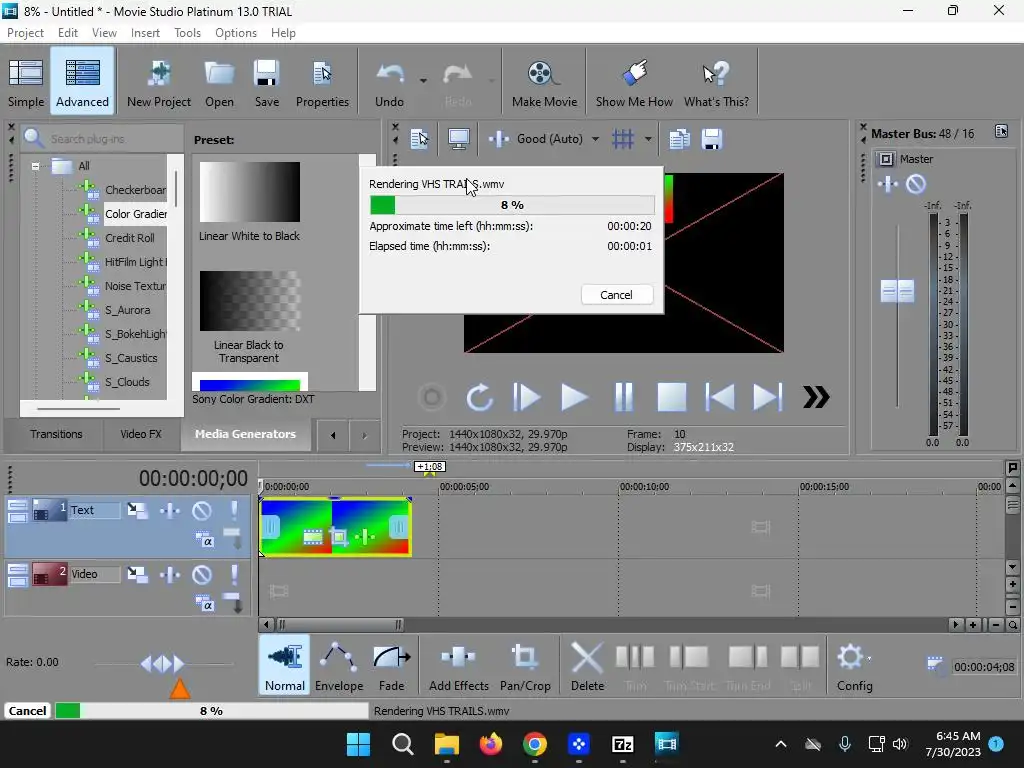
Task: Expand more transport controls chevron
Action: click(x=816, y=397)
